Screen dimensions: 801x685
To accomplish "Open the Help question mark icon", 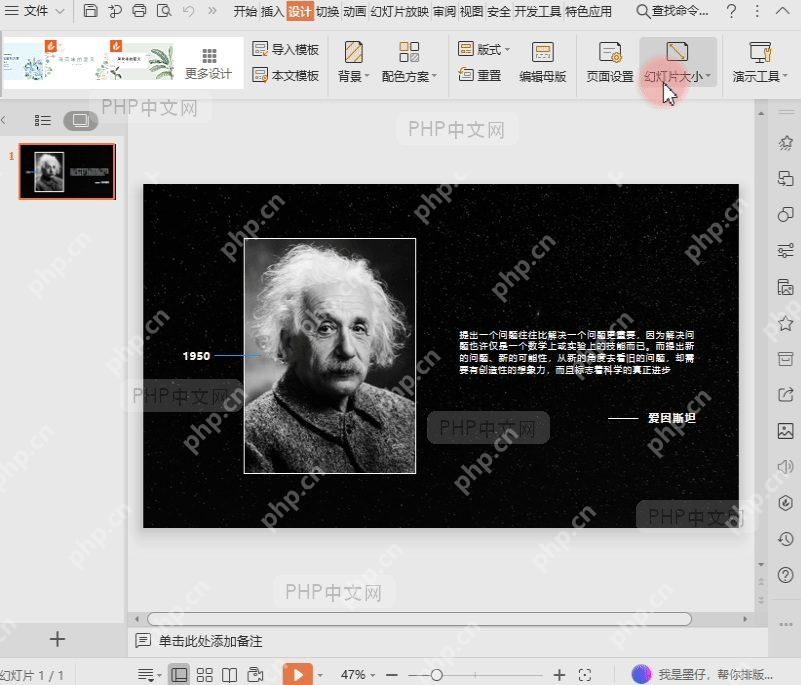I will point(732,11).
